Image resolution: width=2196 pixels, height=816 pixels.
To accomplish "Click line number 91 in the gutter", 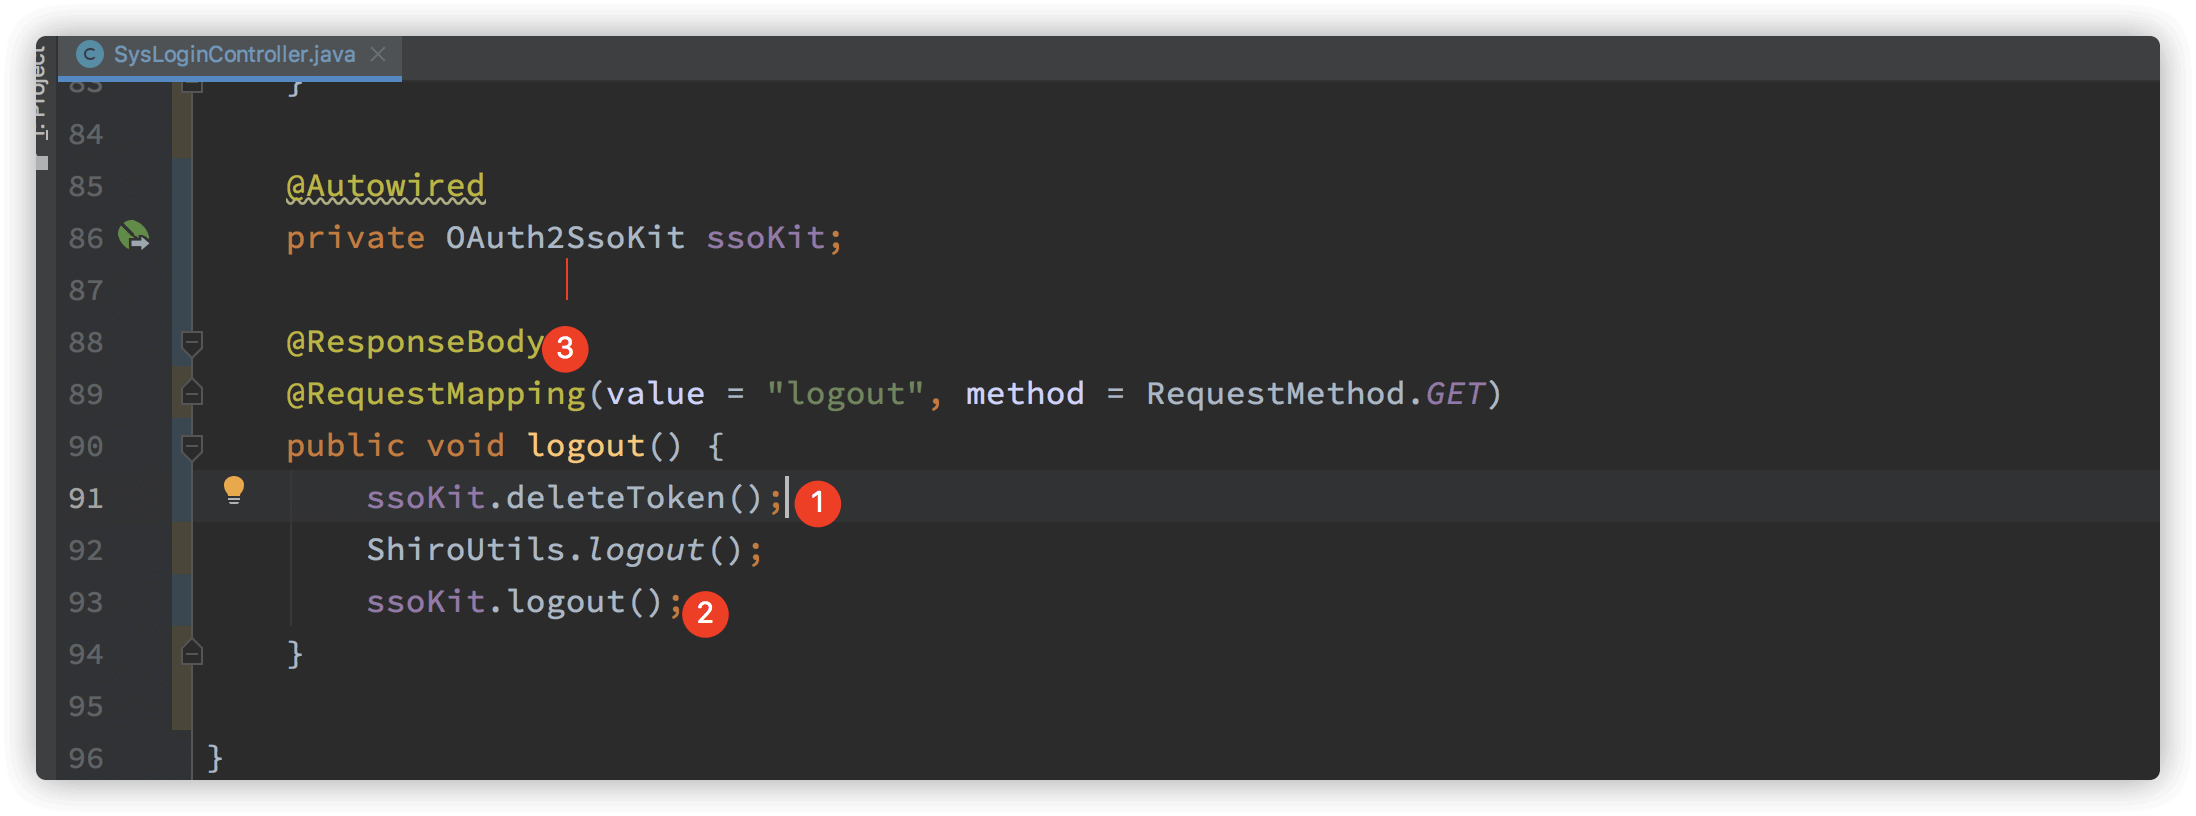I will [86, 498].
